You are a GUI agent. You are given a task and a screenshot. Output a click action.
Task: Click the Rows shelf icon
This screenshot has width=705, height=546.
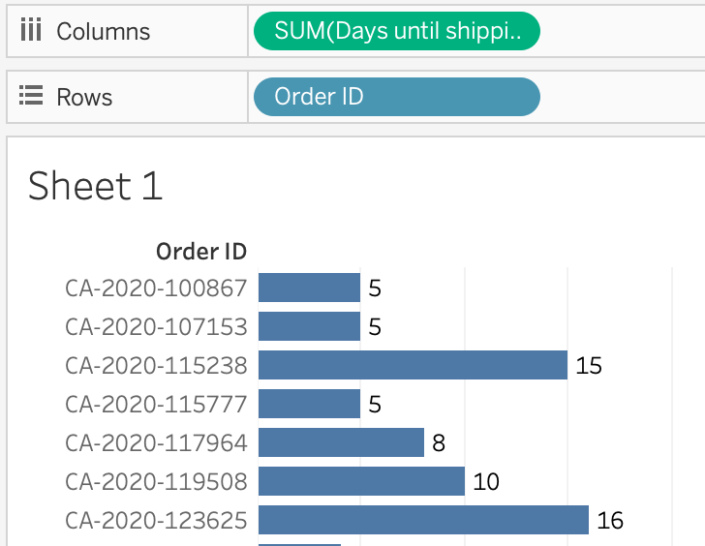(x=31, y=97)
